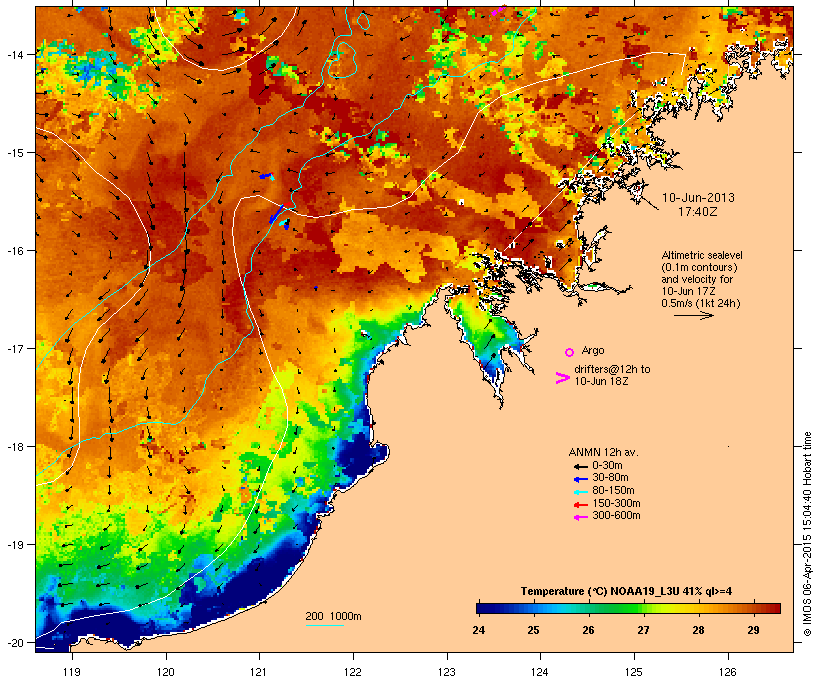Screen dimensions: 820x680
Task: Click the colorbar tick label 27
Action: pyautogui.click(x=643, y=630)
